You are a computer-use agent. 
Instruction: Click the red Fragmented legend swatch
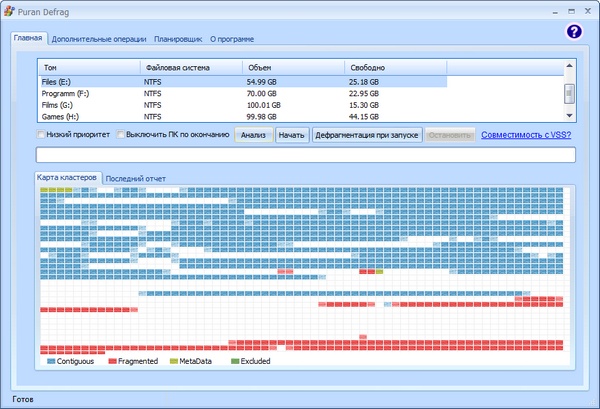coord(113,361)
